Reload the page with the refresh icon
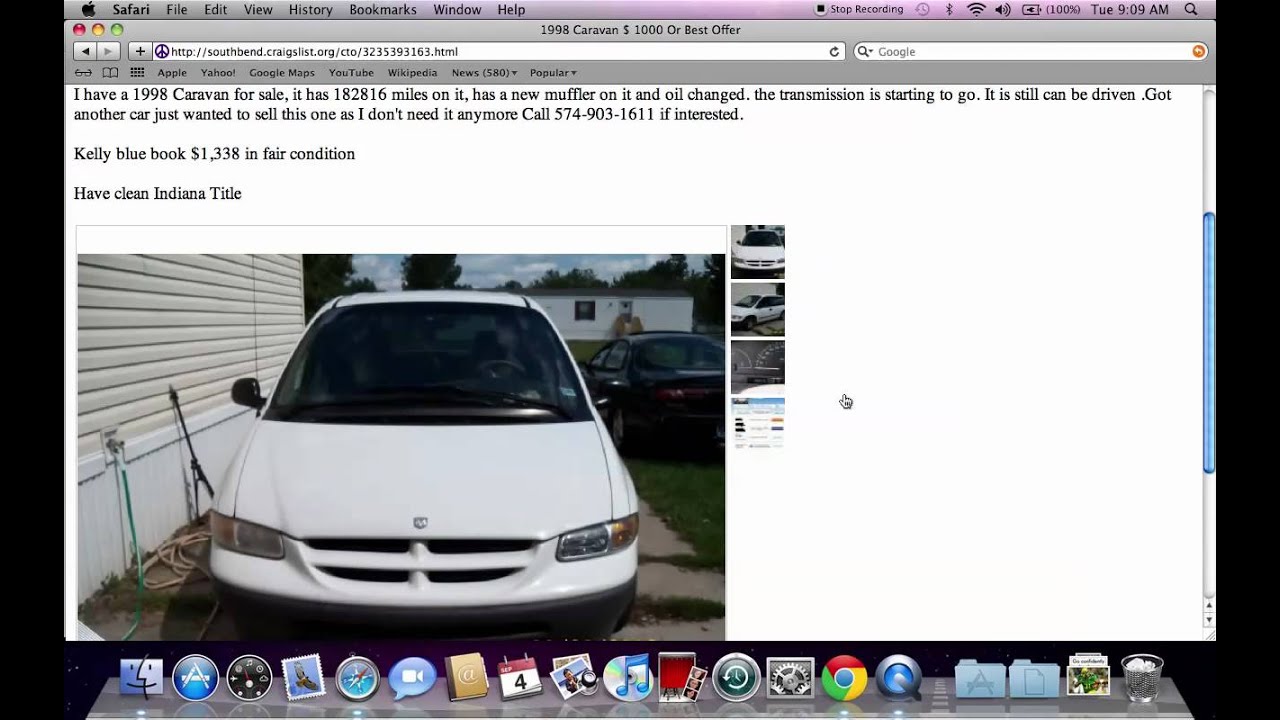Screen dimensions: 1280x720 click(x=834, y=51)
